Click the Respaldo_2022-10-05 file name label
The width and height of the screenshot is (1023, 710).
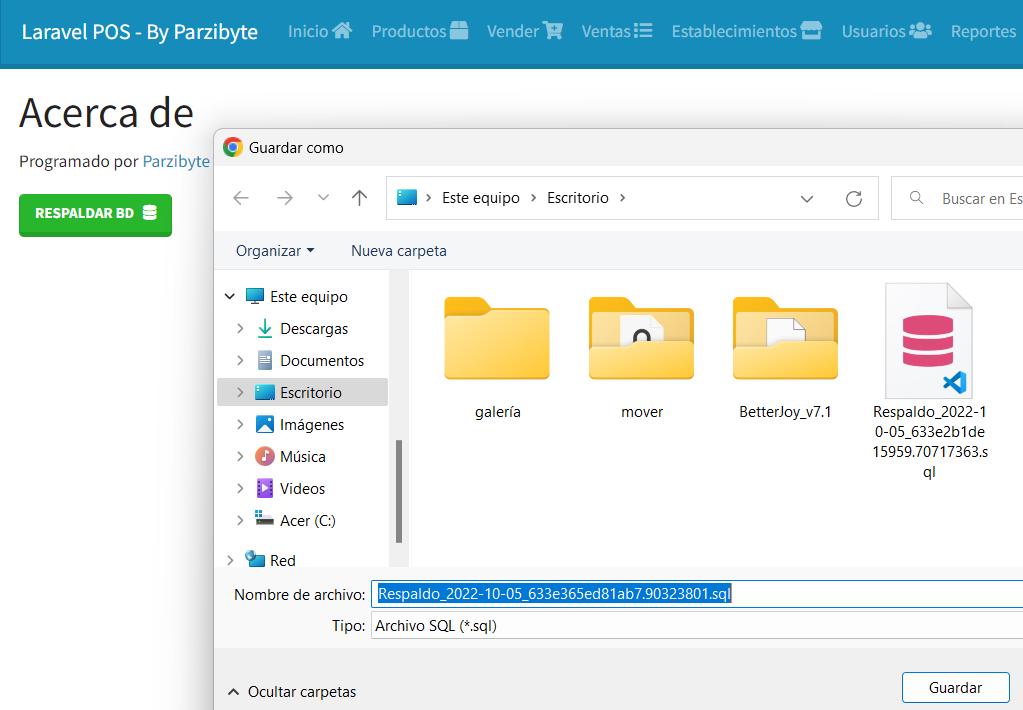930,442
